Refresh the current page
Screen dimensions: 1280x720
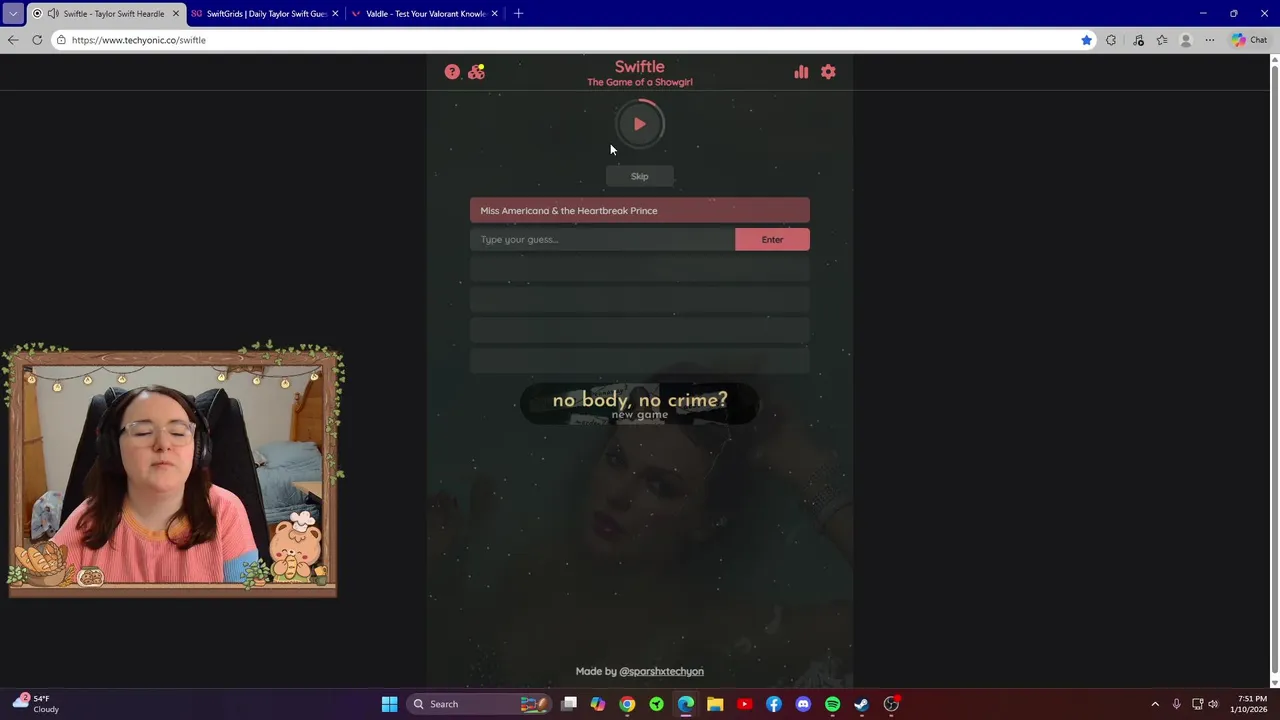[x=37, y=40]
